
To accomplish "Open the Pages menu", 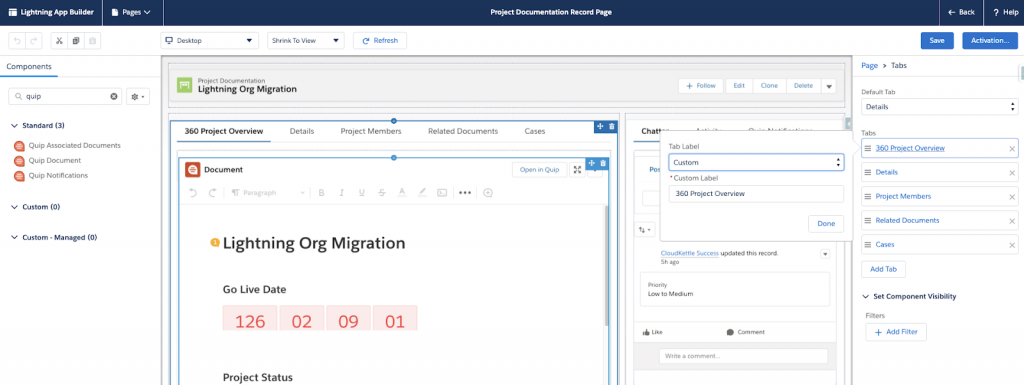I will click(131, 12).
